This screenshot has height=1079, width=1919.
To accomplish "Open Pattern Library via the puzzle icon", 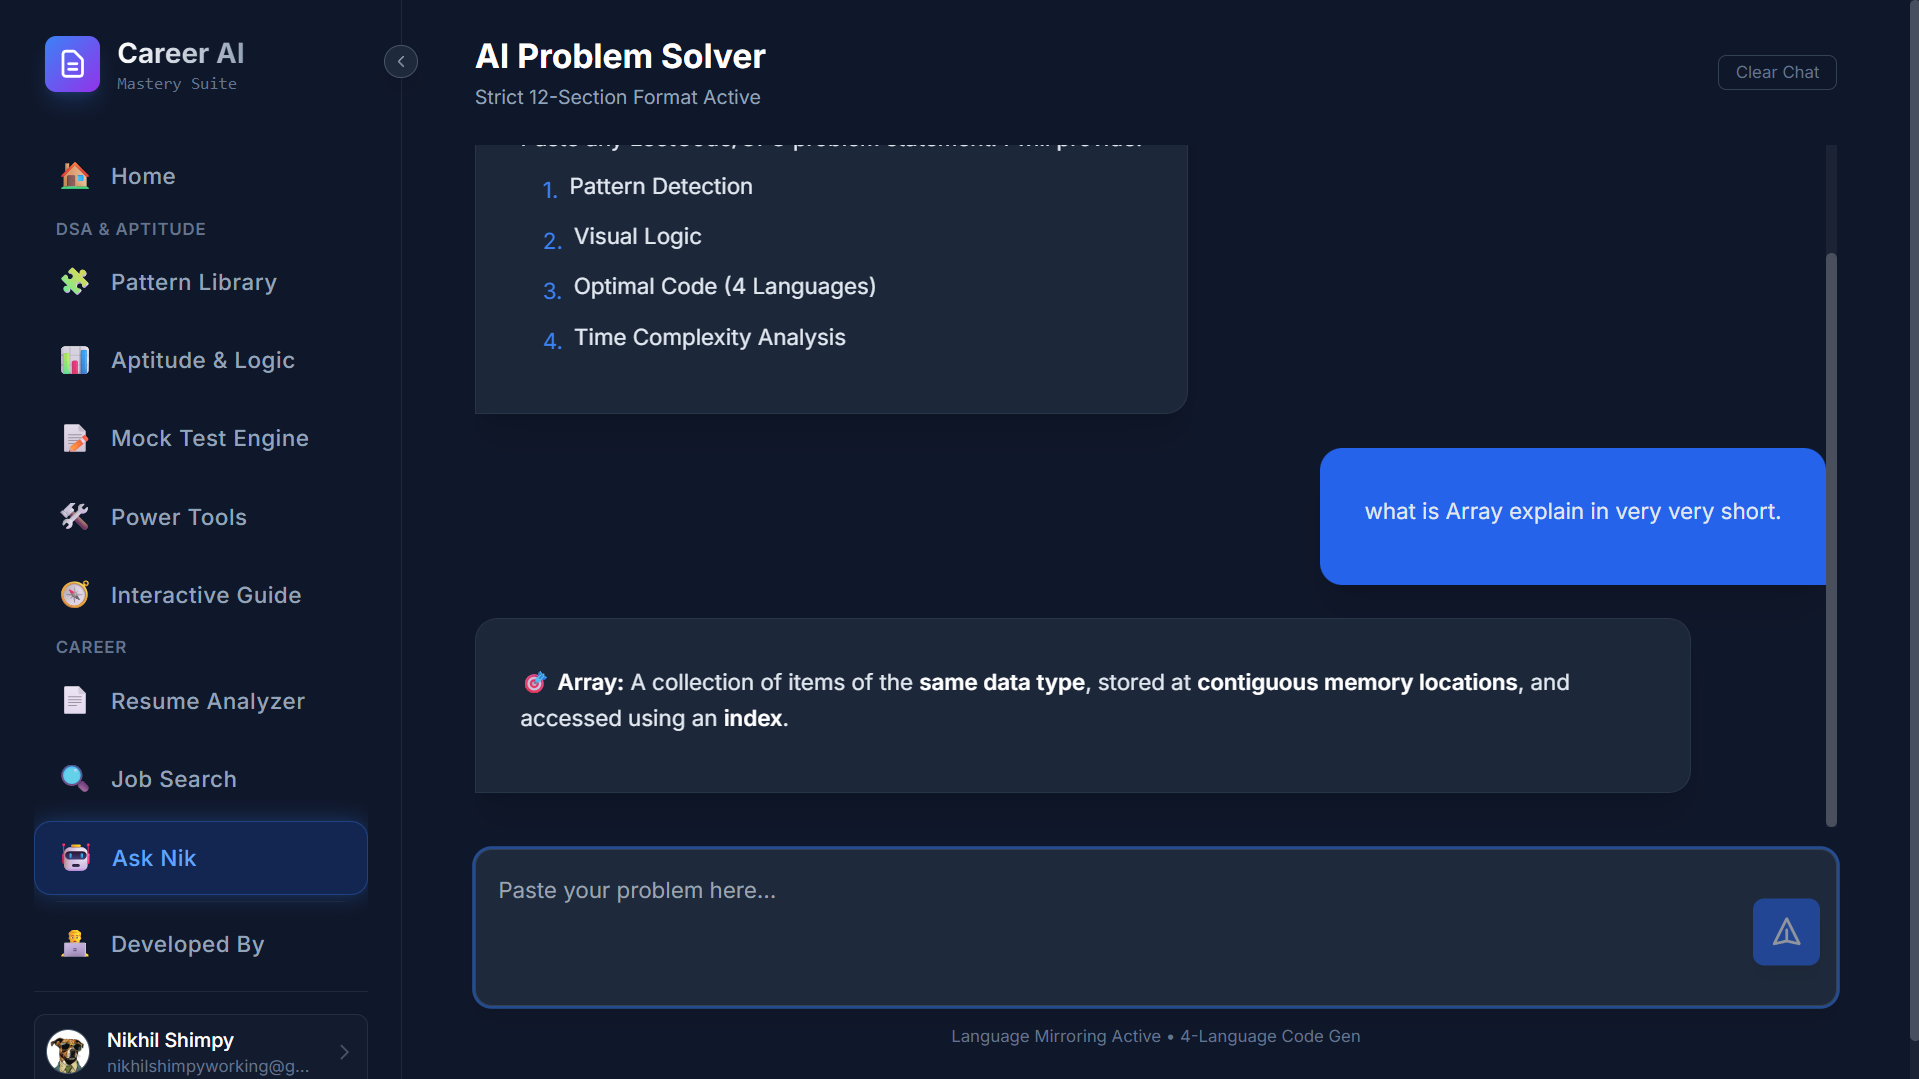I will coord(74,282).
